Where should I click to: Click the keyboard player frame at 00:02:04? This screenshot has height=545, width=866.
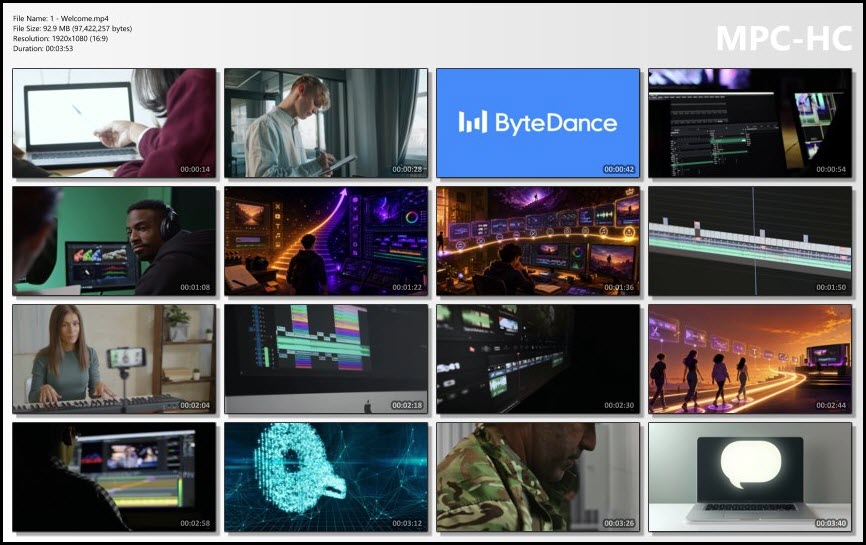[114, 359]
